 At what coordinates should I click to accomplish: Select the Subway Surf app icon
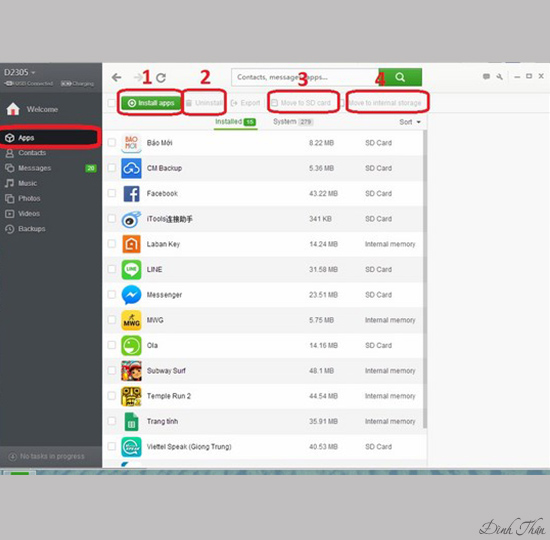click(132, 371)
